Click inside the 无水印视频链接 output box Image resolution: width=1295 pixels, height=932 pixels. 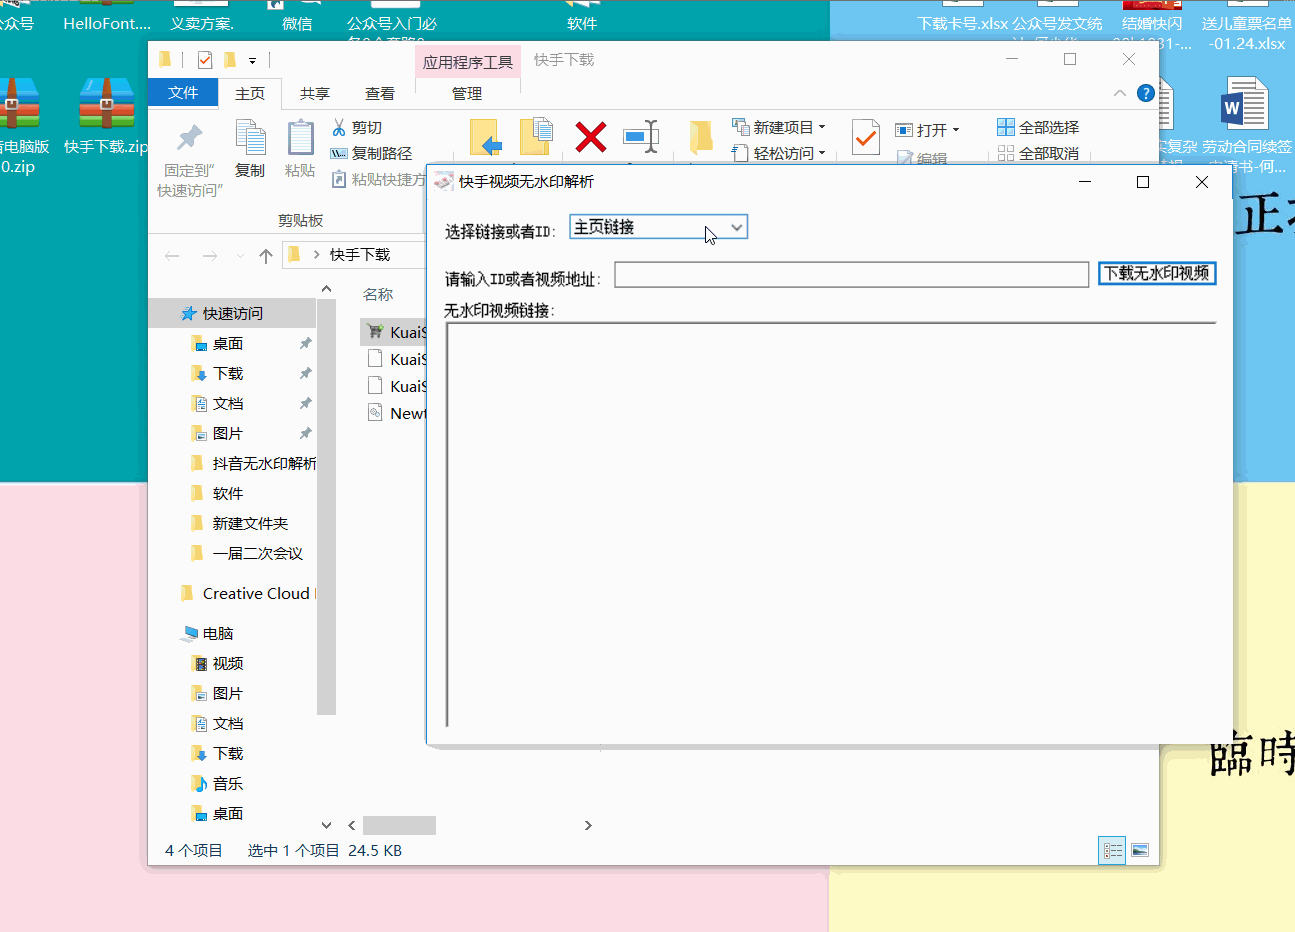pos(831,525)
